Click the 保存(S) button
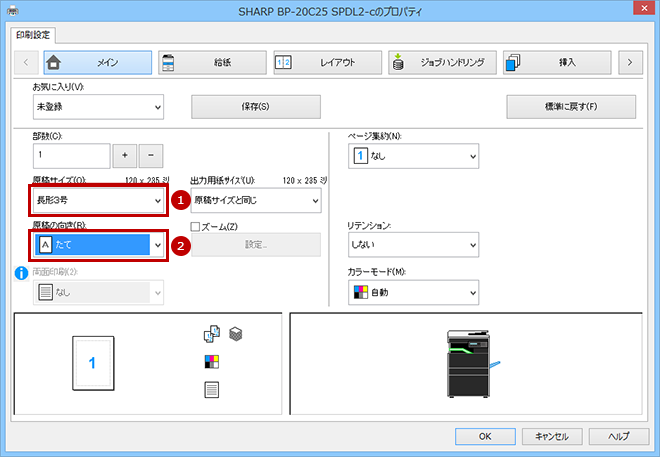This screenshot has width=660, height=457. coord(256,107)
